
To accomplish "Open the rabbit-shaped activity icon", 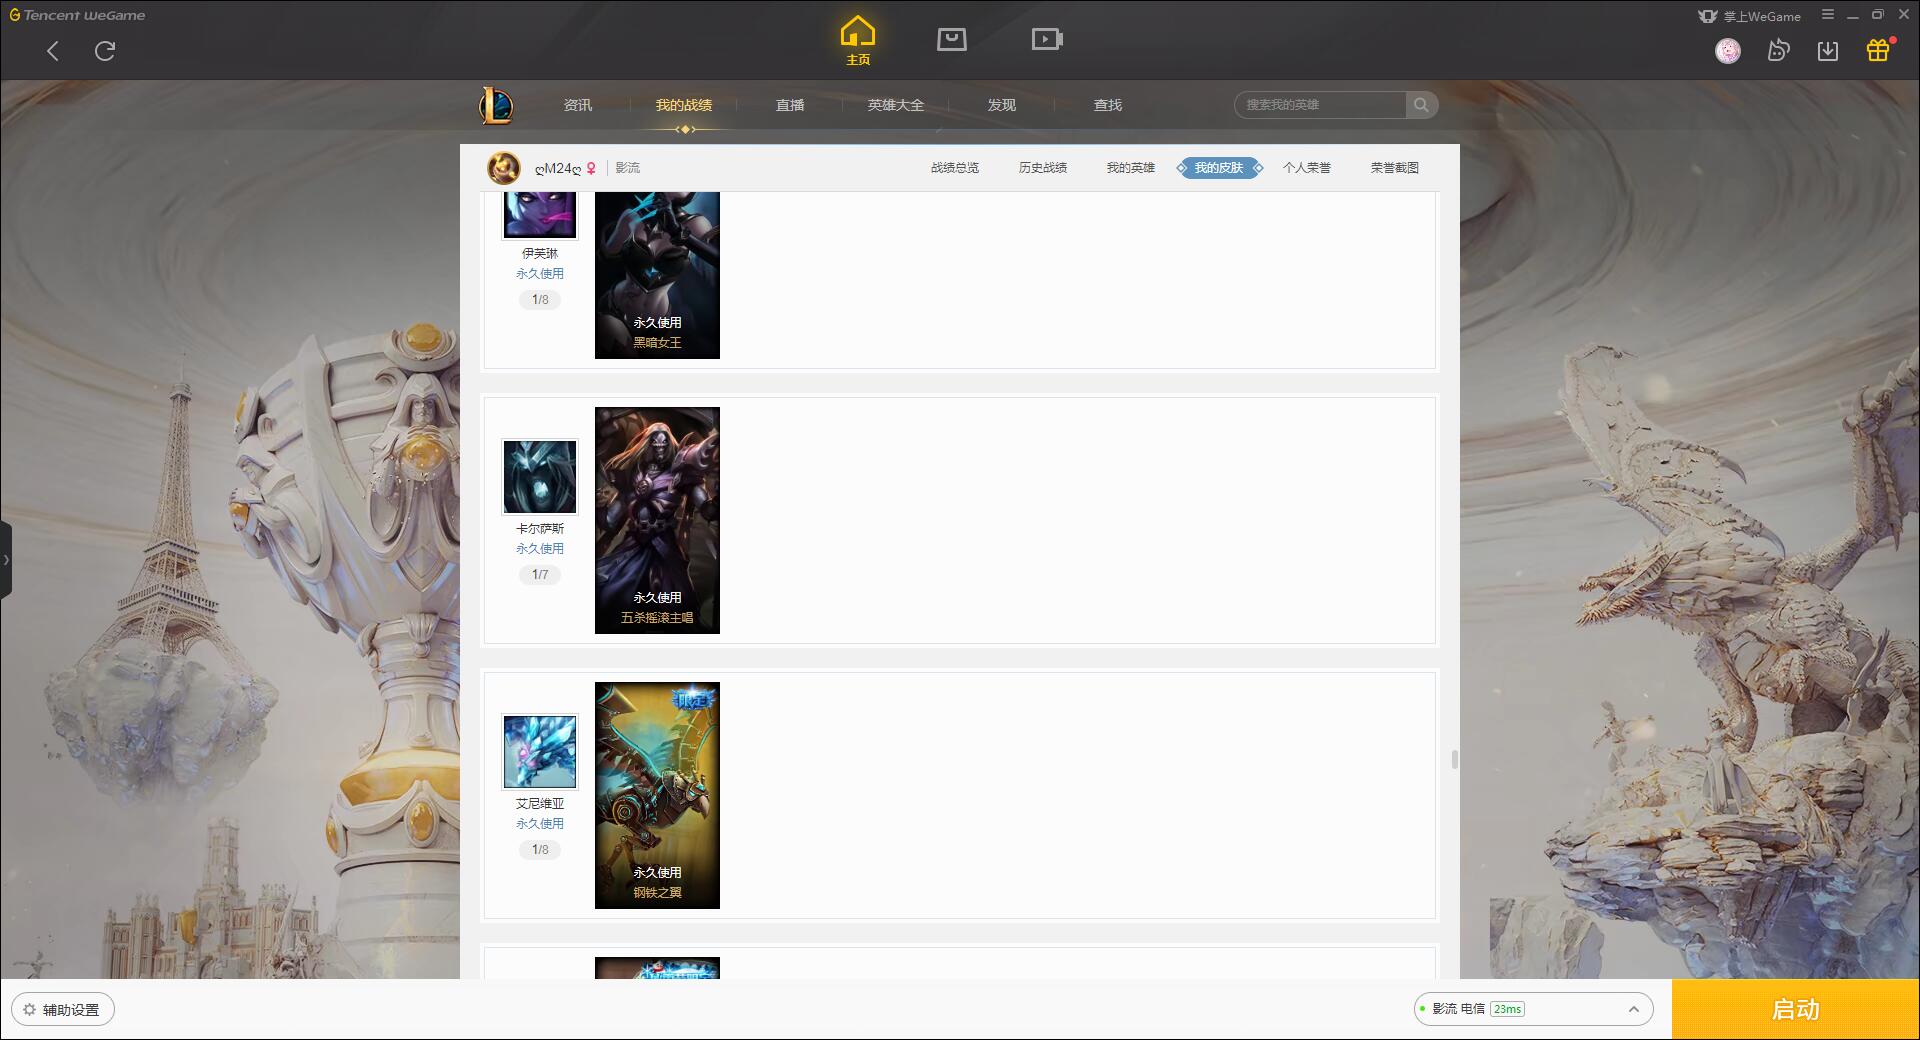I will click(1778, 51).
